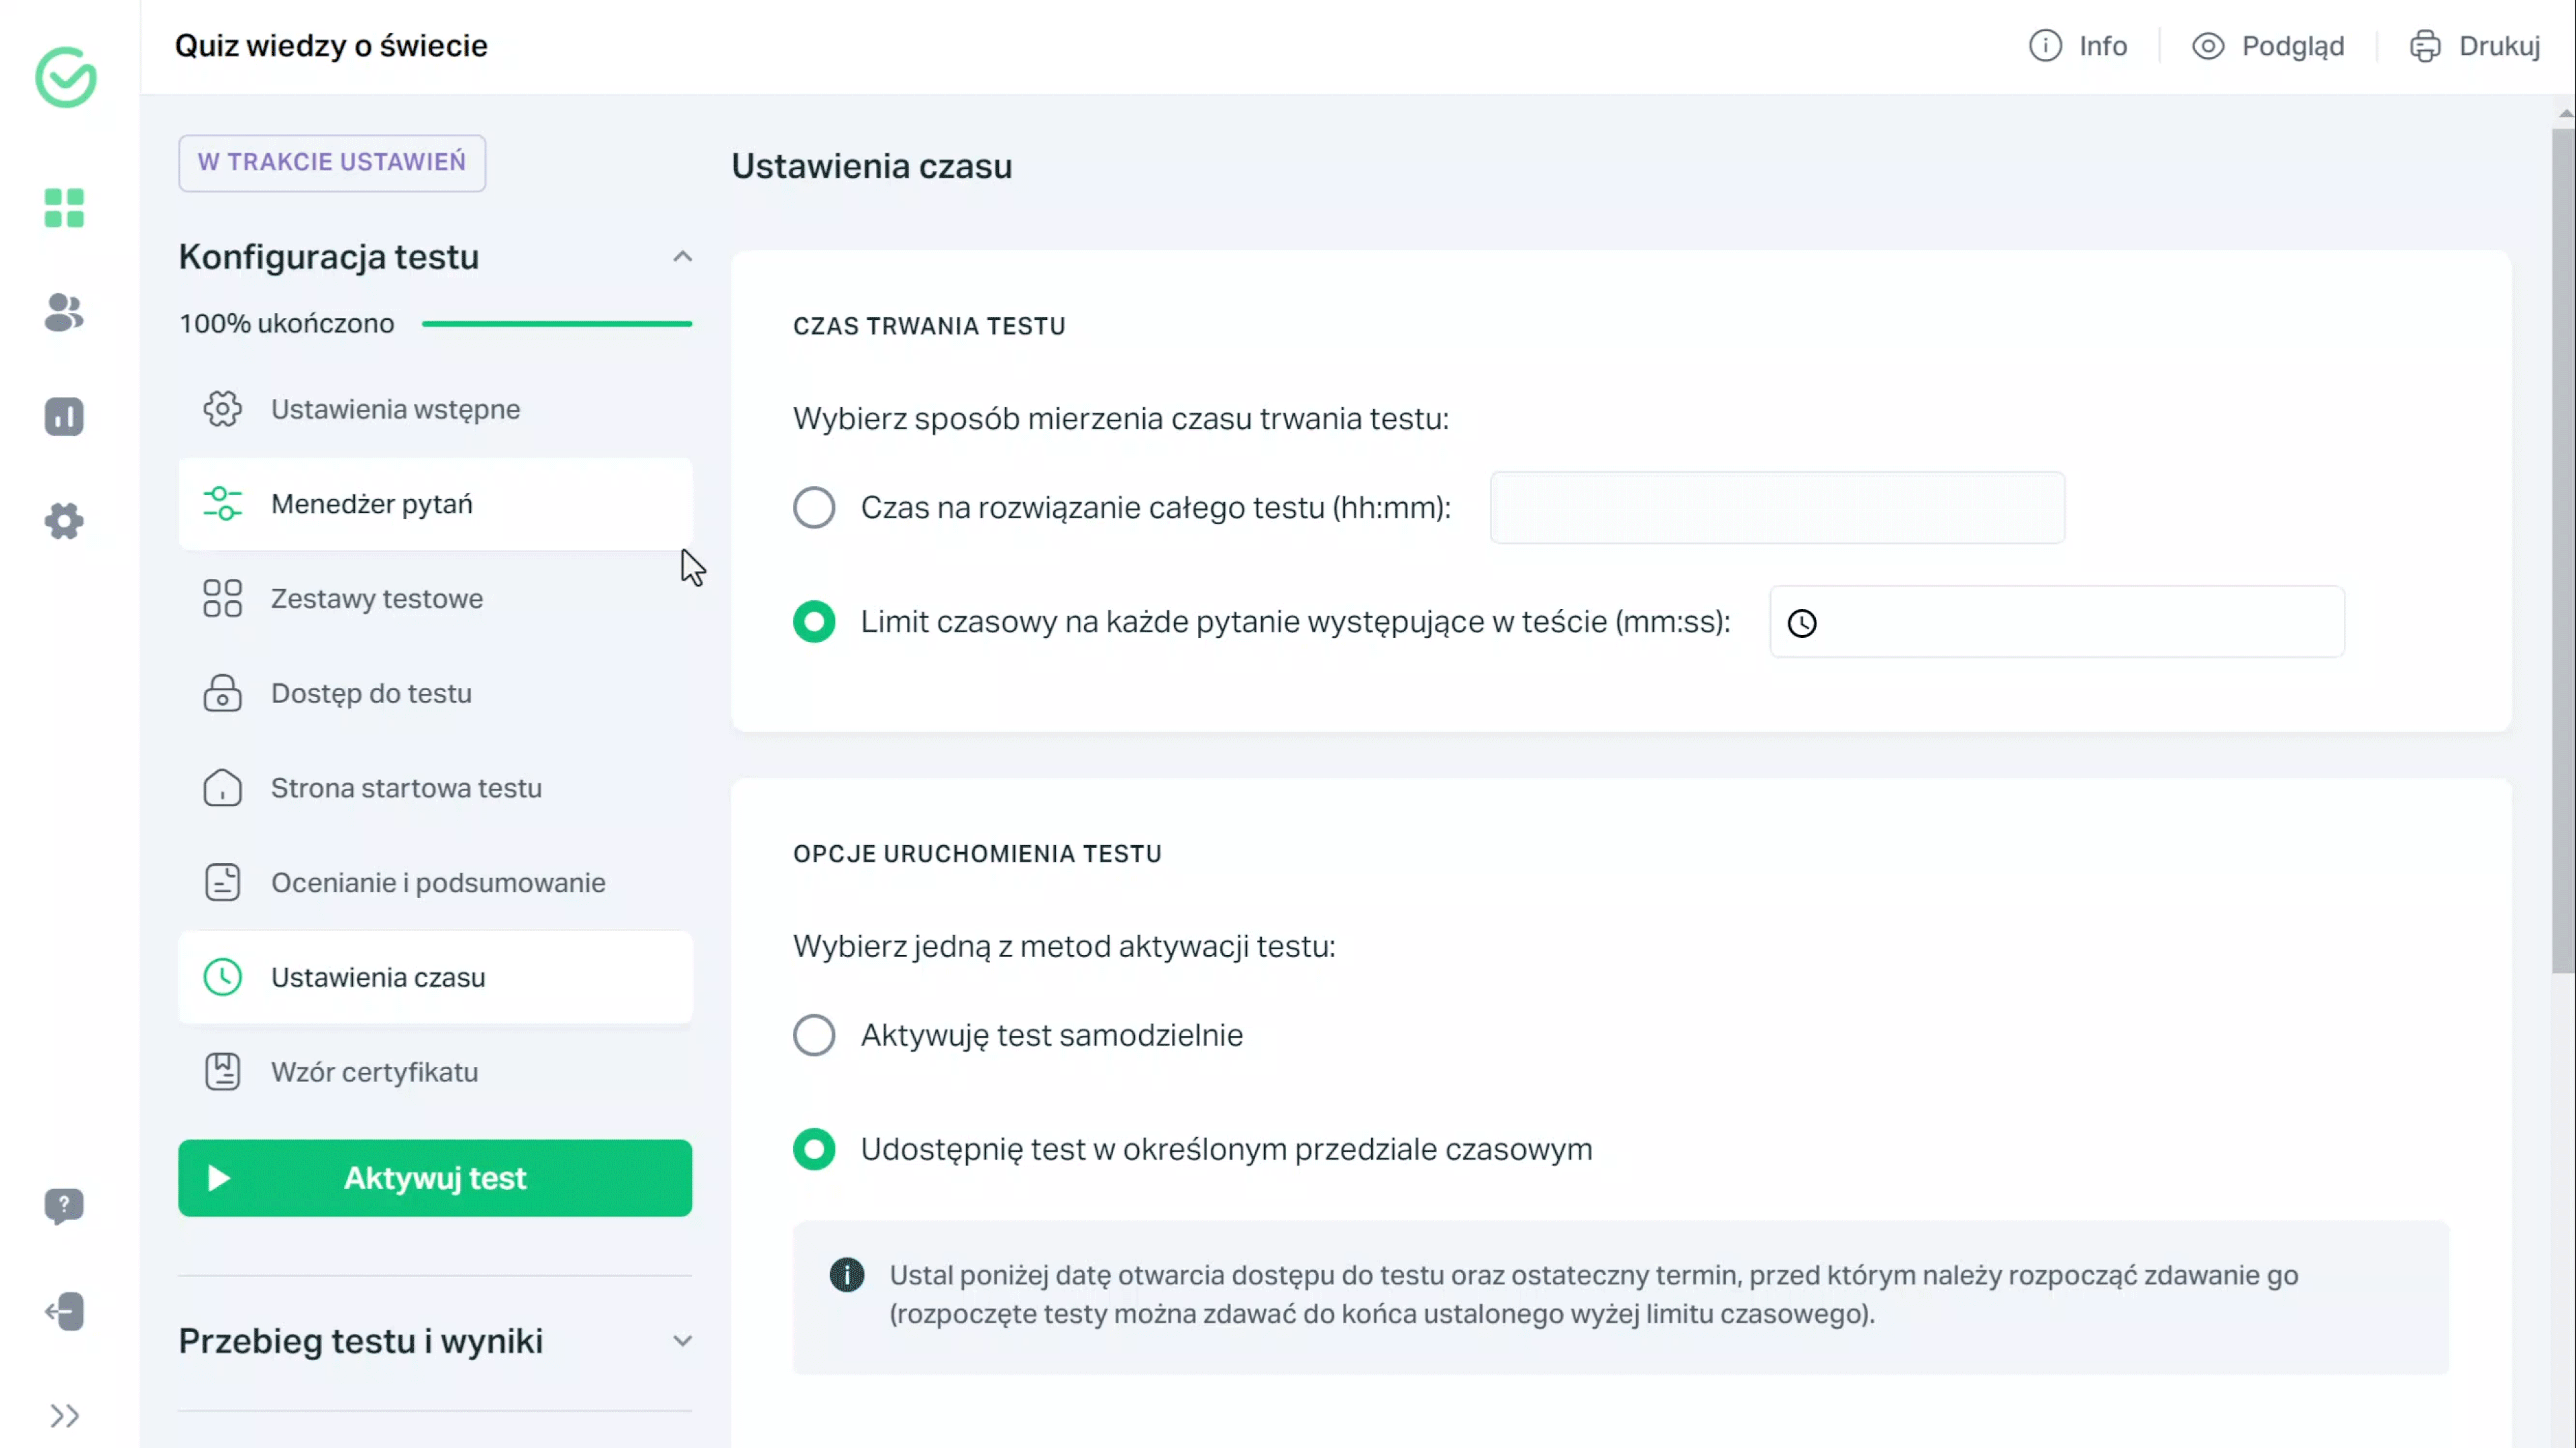Image resolution: width=2576 pixels, height=1448 pixels.
Task: Expand Konfiguracja testu section
Action: (x=681, y=256)
